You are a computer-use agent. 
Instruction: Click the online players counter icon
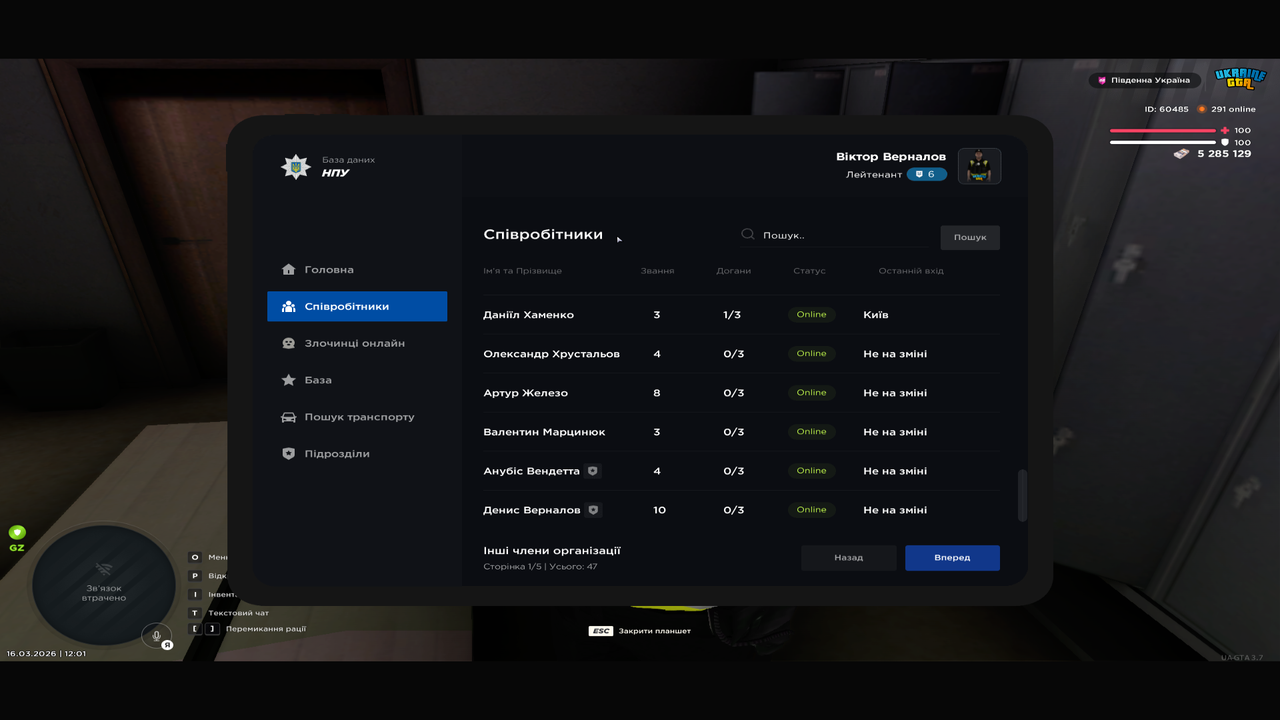pos(1202,109)
